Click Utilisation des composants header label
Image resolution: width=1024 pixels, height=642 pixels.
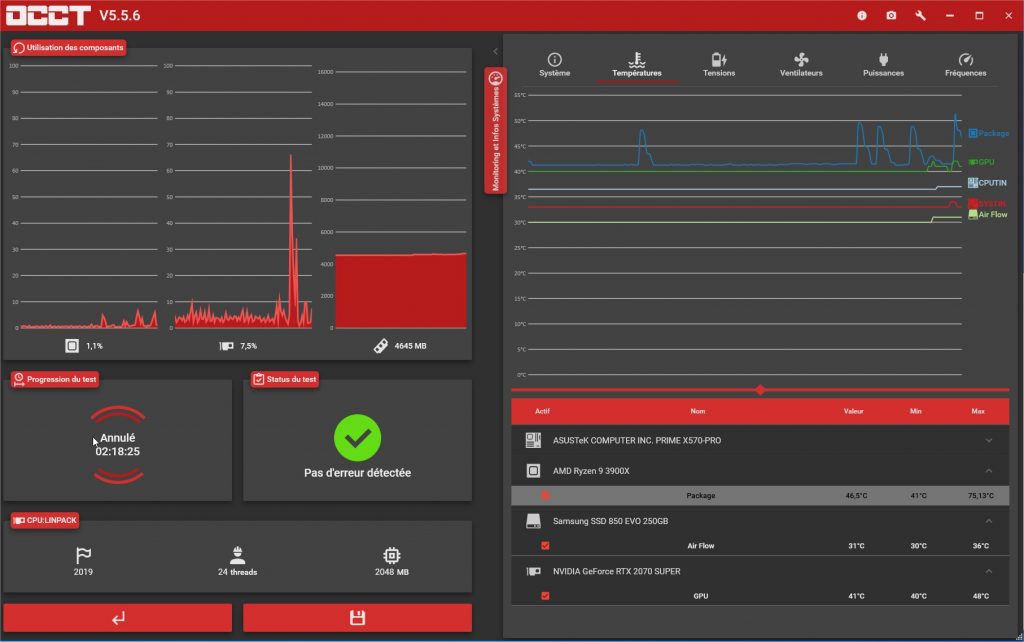69,48
